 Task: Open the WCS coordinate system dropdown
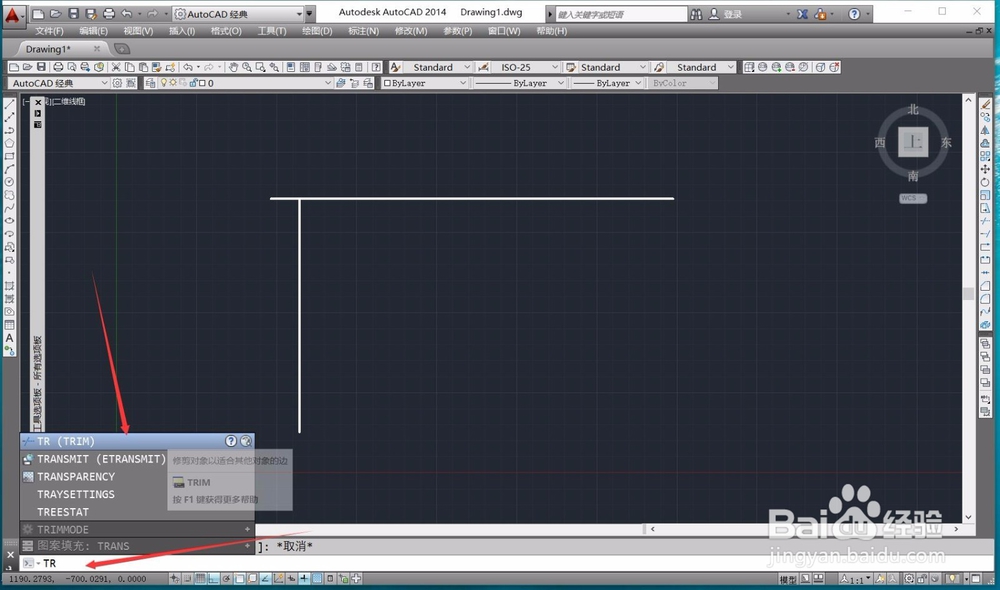(913, 198)
